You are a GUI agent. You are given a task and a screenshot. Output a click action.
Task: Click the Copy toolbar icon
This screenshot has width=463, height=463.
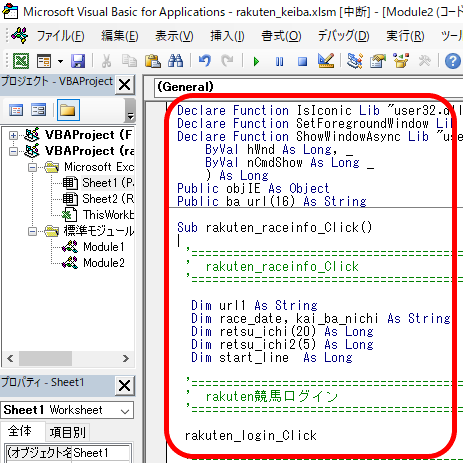click(129, 61)
